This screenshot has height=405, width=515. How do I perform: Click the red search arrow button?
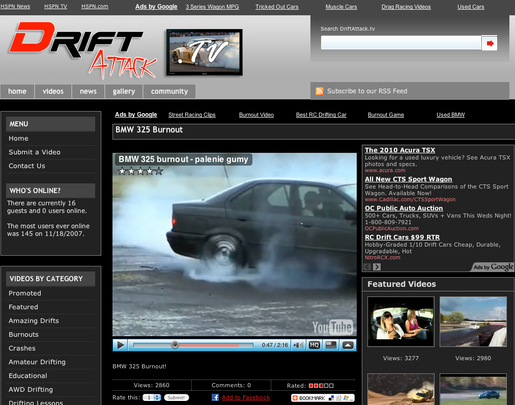pos(490,43)
